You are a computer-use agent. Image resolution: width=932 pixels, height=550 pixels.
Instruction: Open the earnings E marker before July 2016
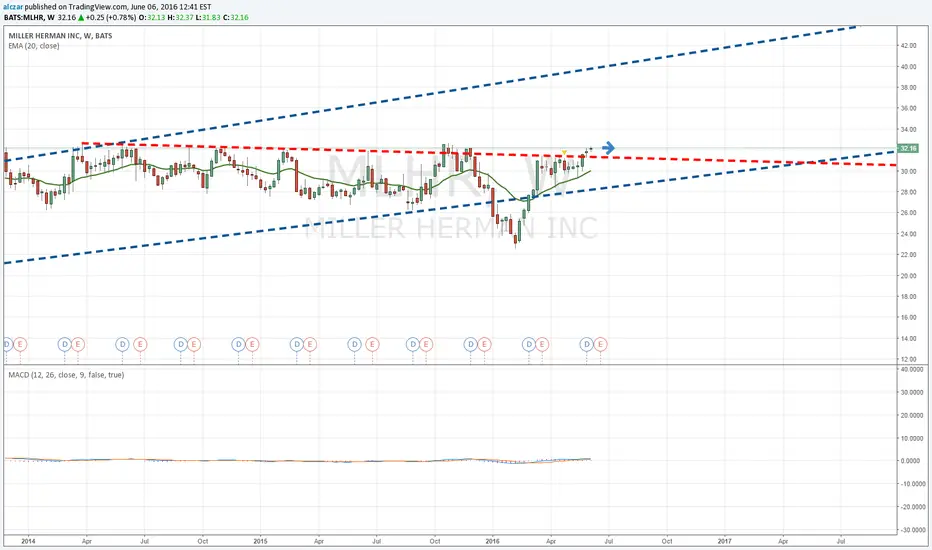600,344
